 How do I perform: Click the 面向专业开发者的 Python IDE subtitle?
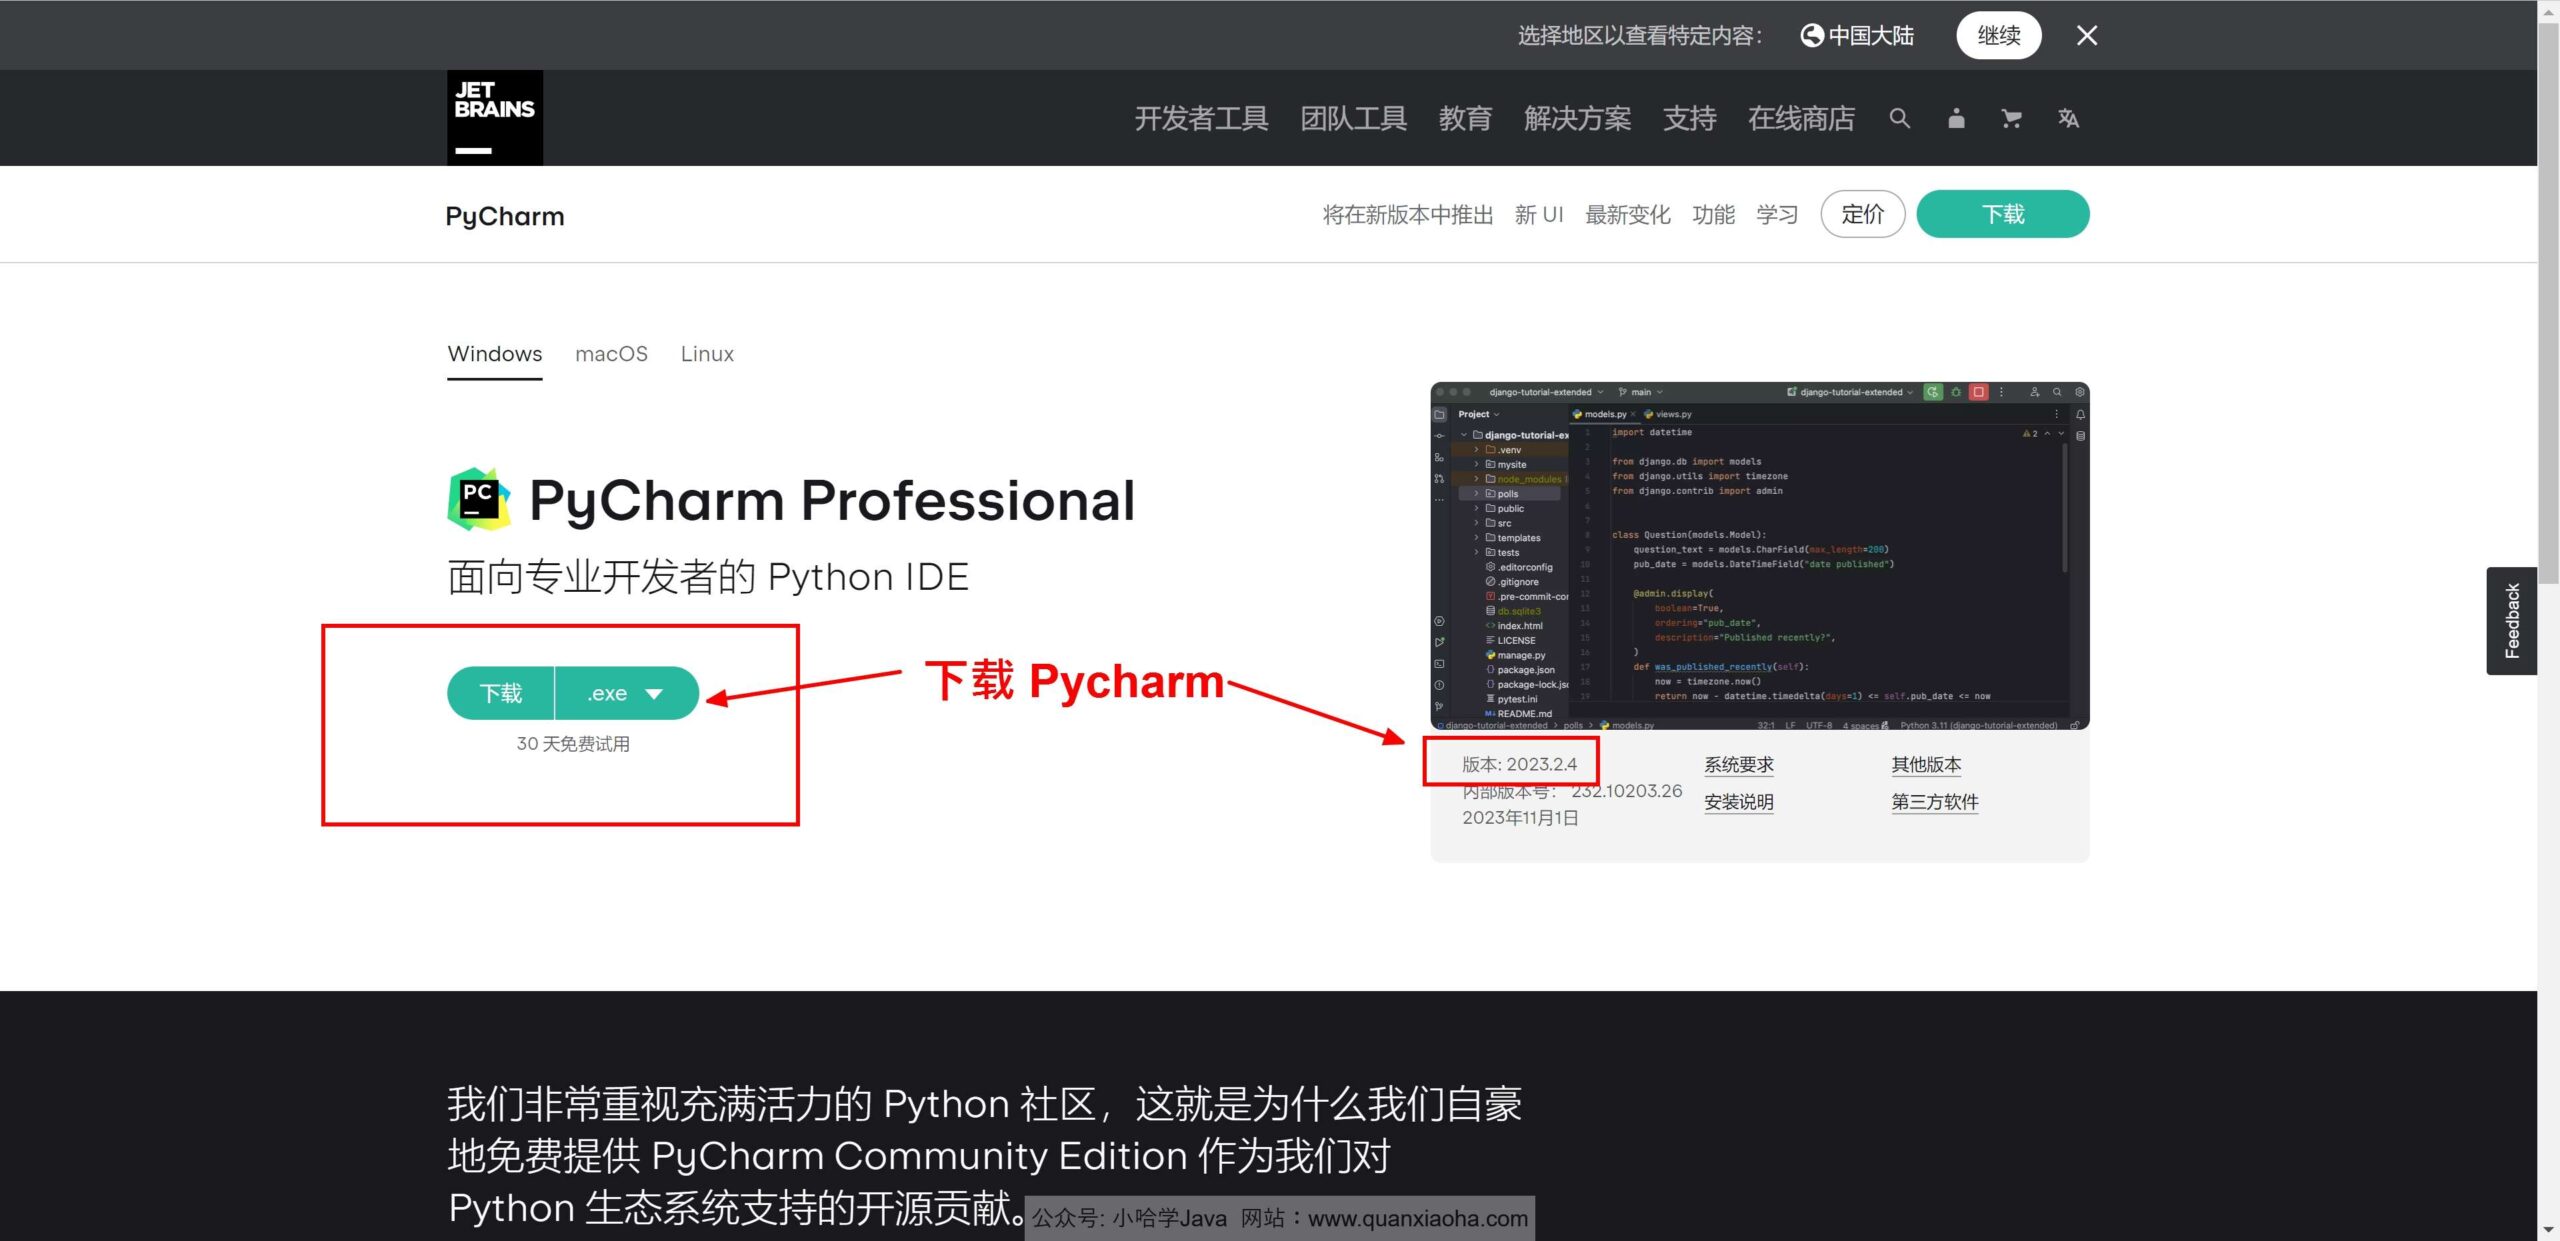pos(708,577)
